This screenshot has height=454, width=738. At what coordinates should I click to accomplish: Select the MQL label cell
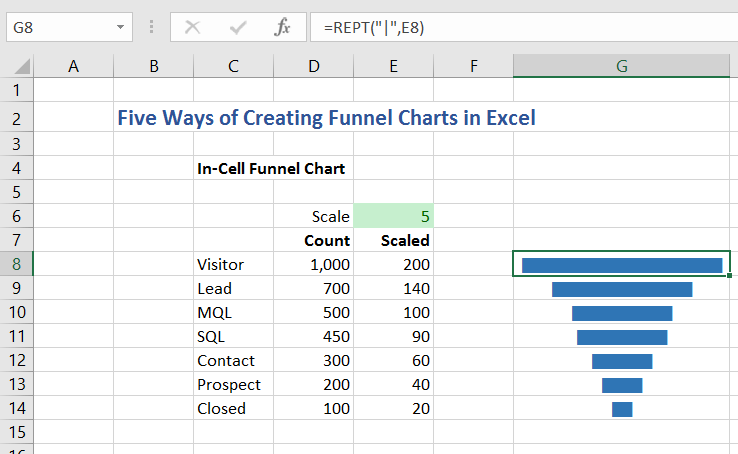pyautogui.click(x=233, y=312)
